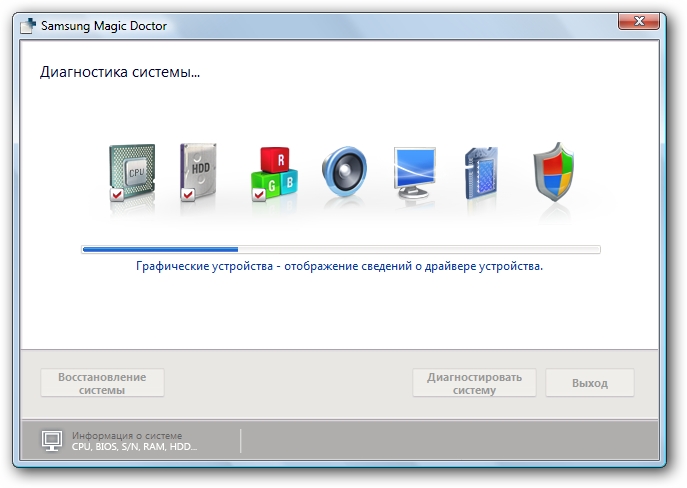Click the Samsung Magic Doctor title bar icon
The height and width of the screenshot is (488, 687).
[x=28, y=25]
